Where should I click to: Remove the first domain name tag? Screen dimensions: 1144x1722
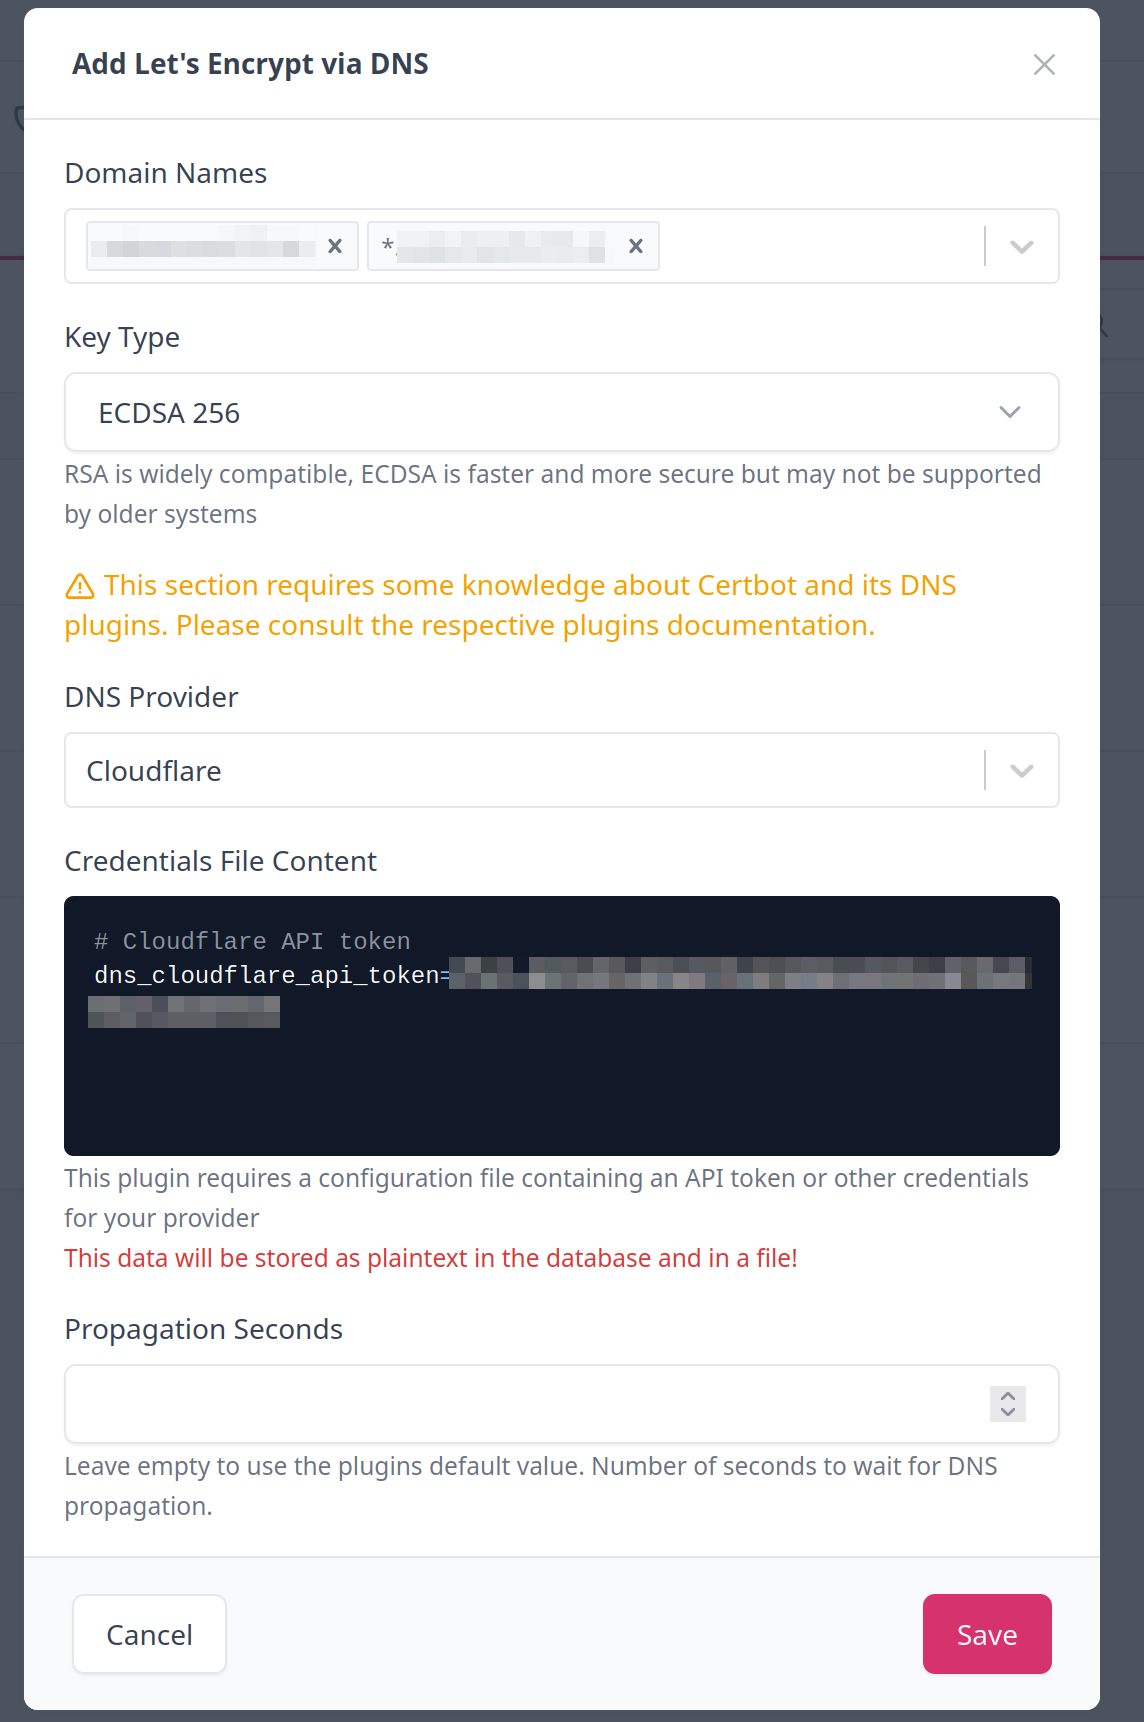coord(335,246)
